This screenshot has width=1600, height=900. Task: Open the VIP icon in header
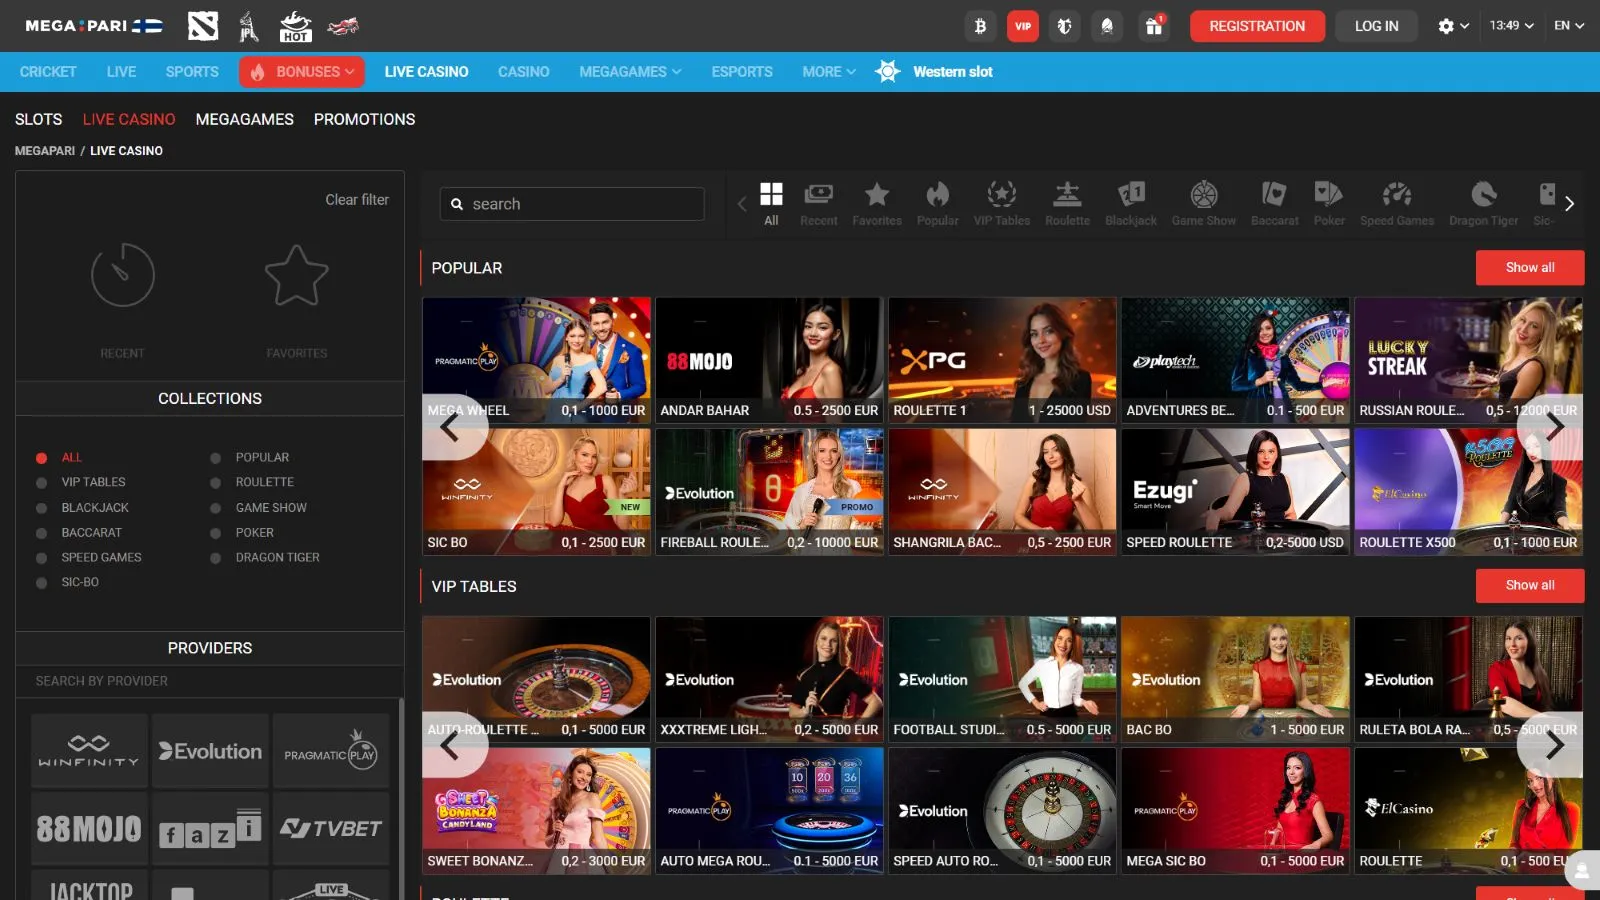pyautogui.click(x=1023, y=26)
